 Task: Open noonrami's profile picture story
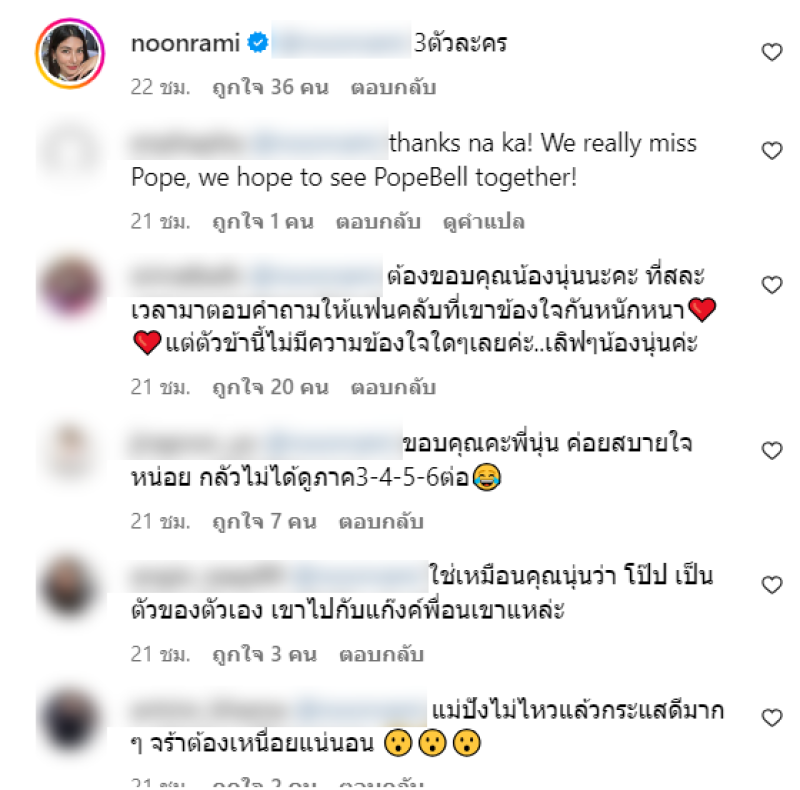pyautogui.click(x=70, y=53)
